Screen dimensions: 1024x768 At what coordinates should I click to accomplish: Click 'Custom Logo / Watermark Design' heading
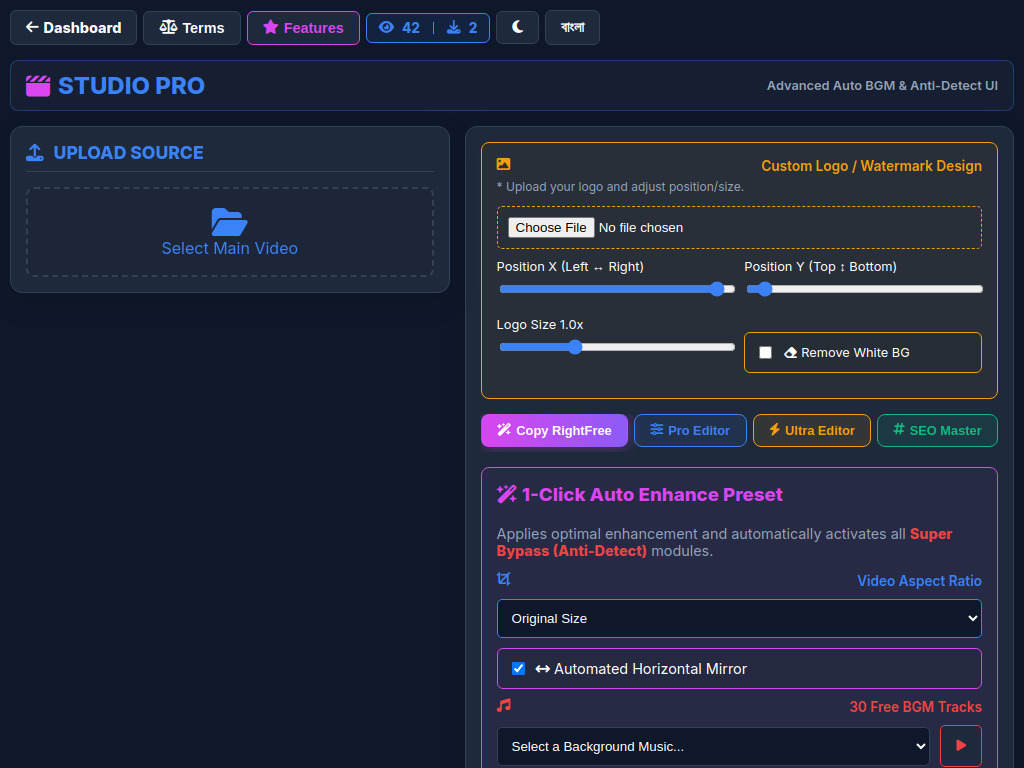pyautogui.click(x=871, y=166)
